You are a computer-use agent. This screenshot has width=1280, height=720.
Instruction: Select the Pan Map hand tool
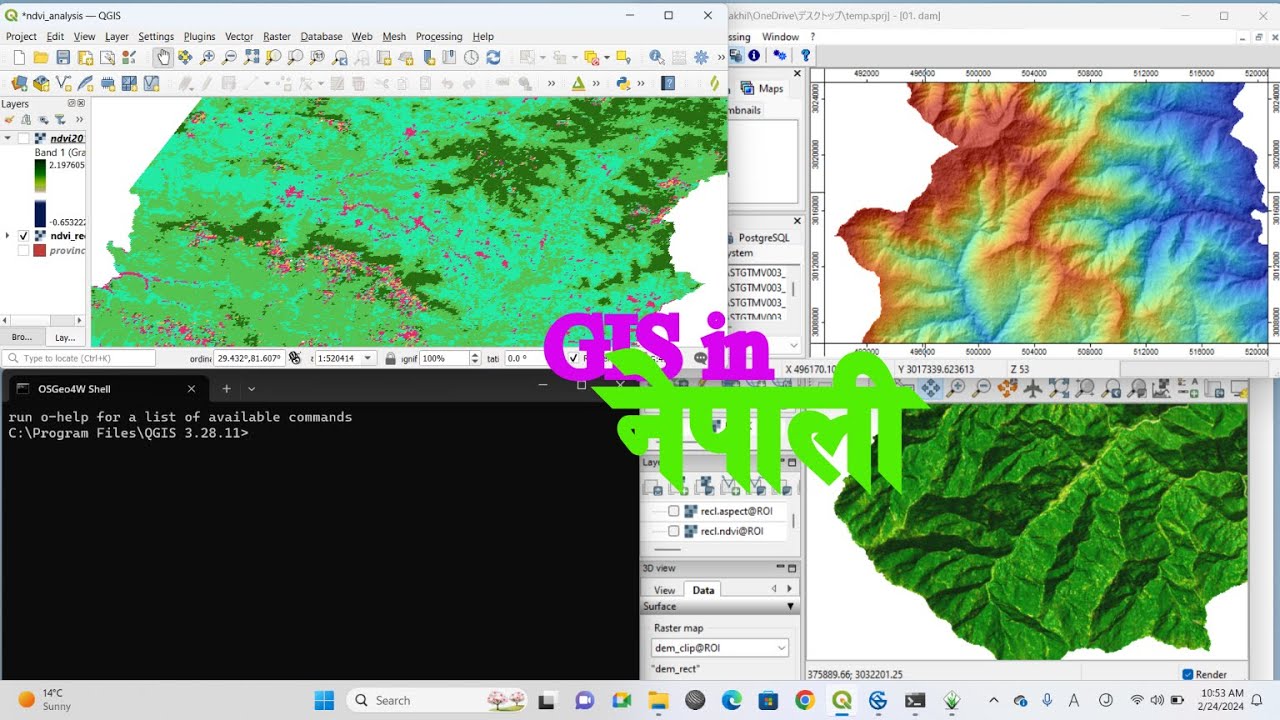click(163, 58)
